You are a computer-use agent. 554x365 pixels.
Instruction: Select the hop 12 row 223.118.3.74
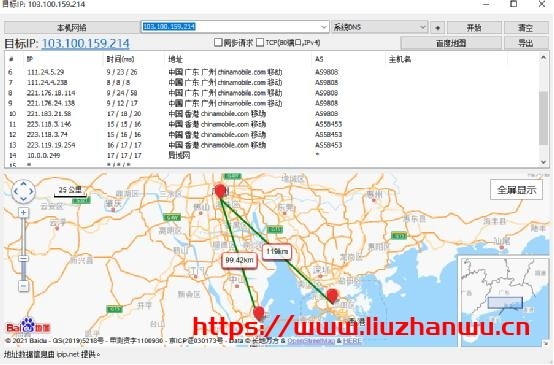[271, 135]
